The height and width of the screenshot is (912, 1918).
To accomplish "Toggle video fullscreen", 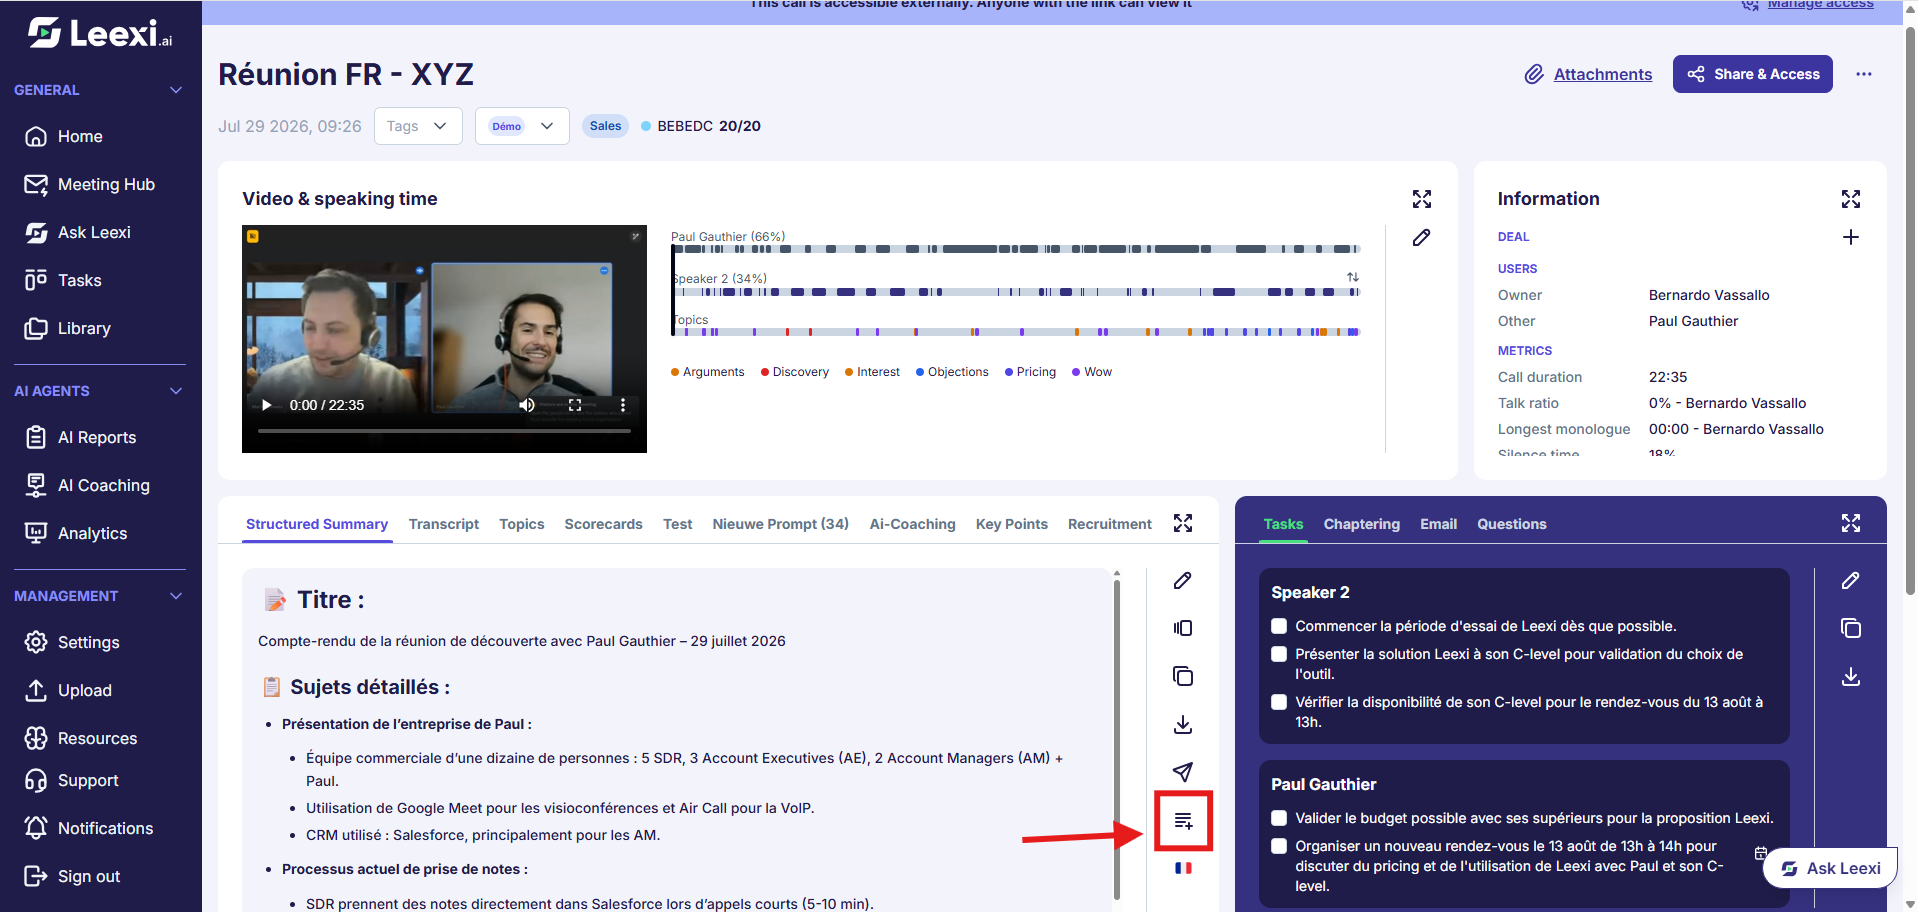I will [575, 405].
